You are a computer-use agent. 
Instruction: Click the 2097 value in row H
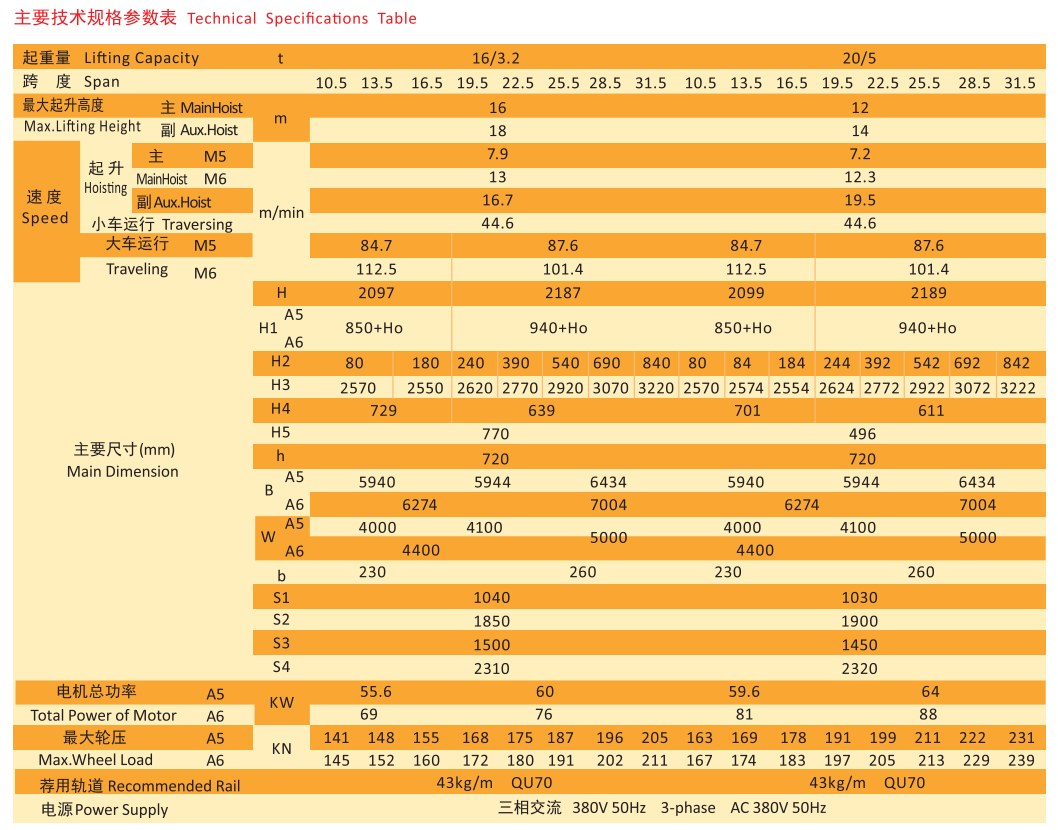tap(377, 293)
